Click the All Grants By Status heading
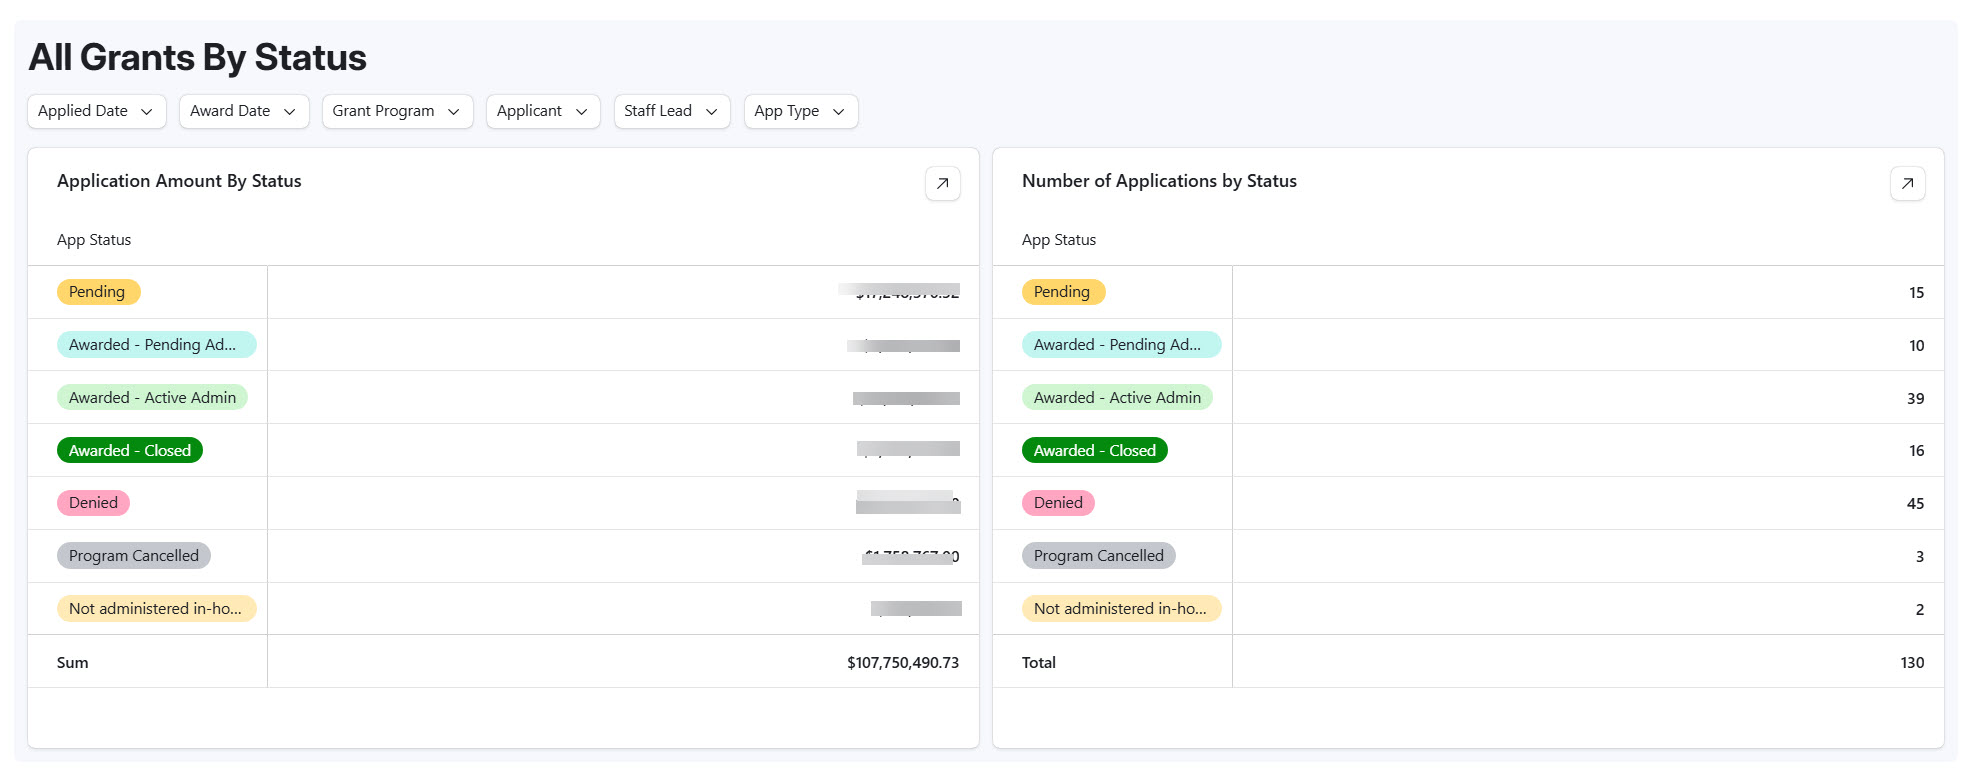 pyautogui.click(x=198, y=58)
